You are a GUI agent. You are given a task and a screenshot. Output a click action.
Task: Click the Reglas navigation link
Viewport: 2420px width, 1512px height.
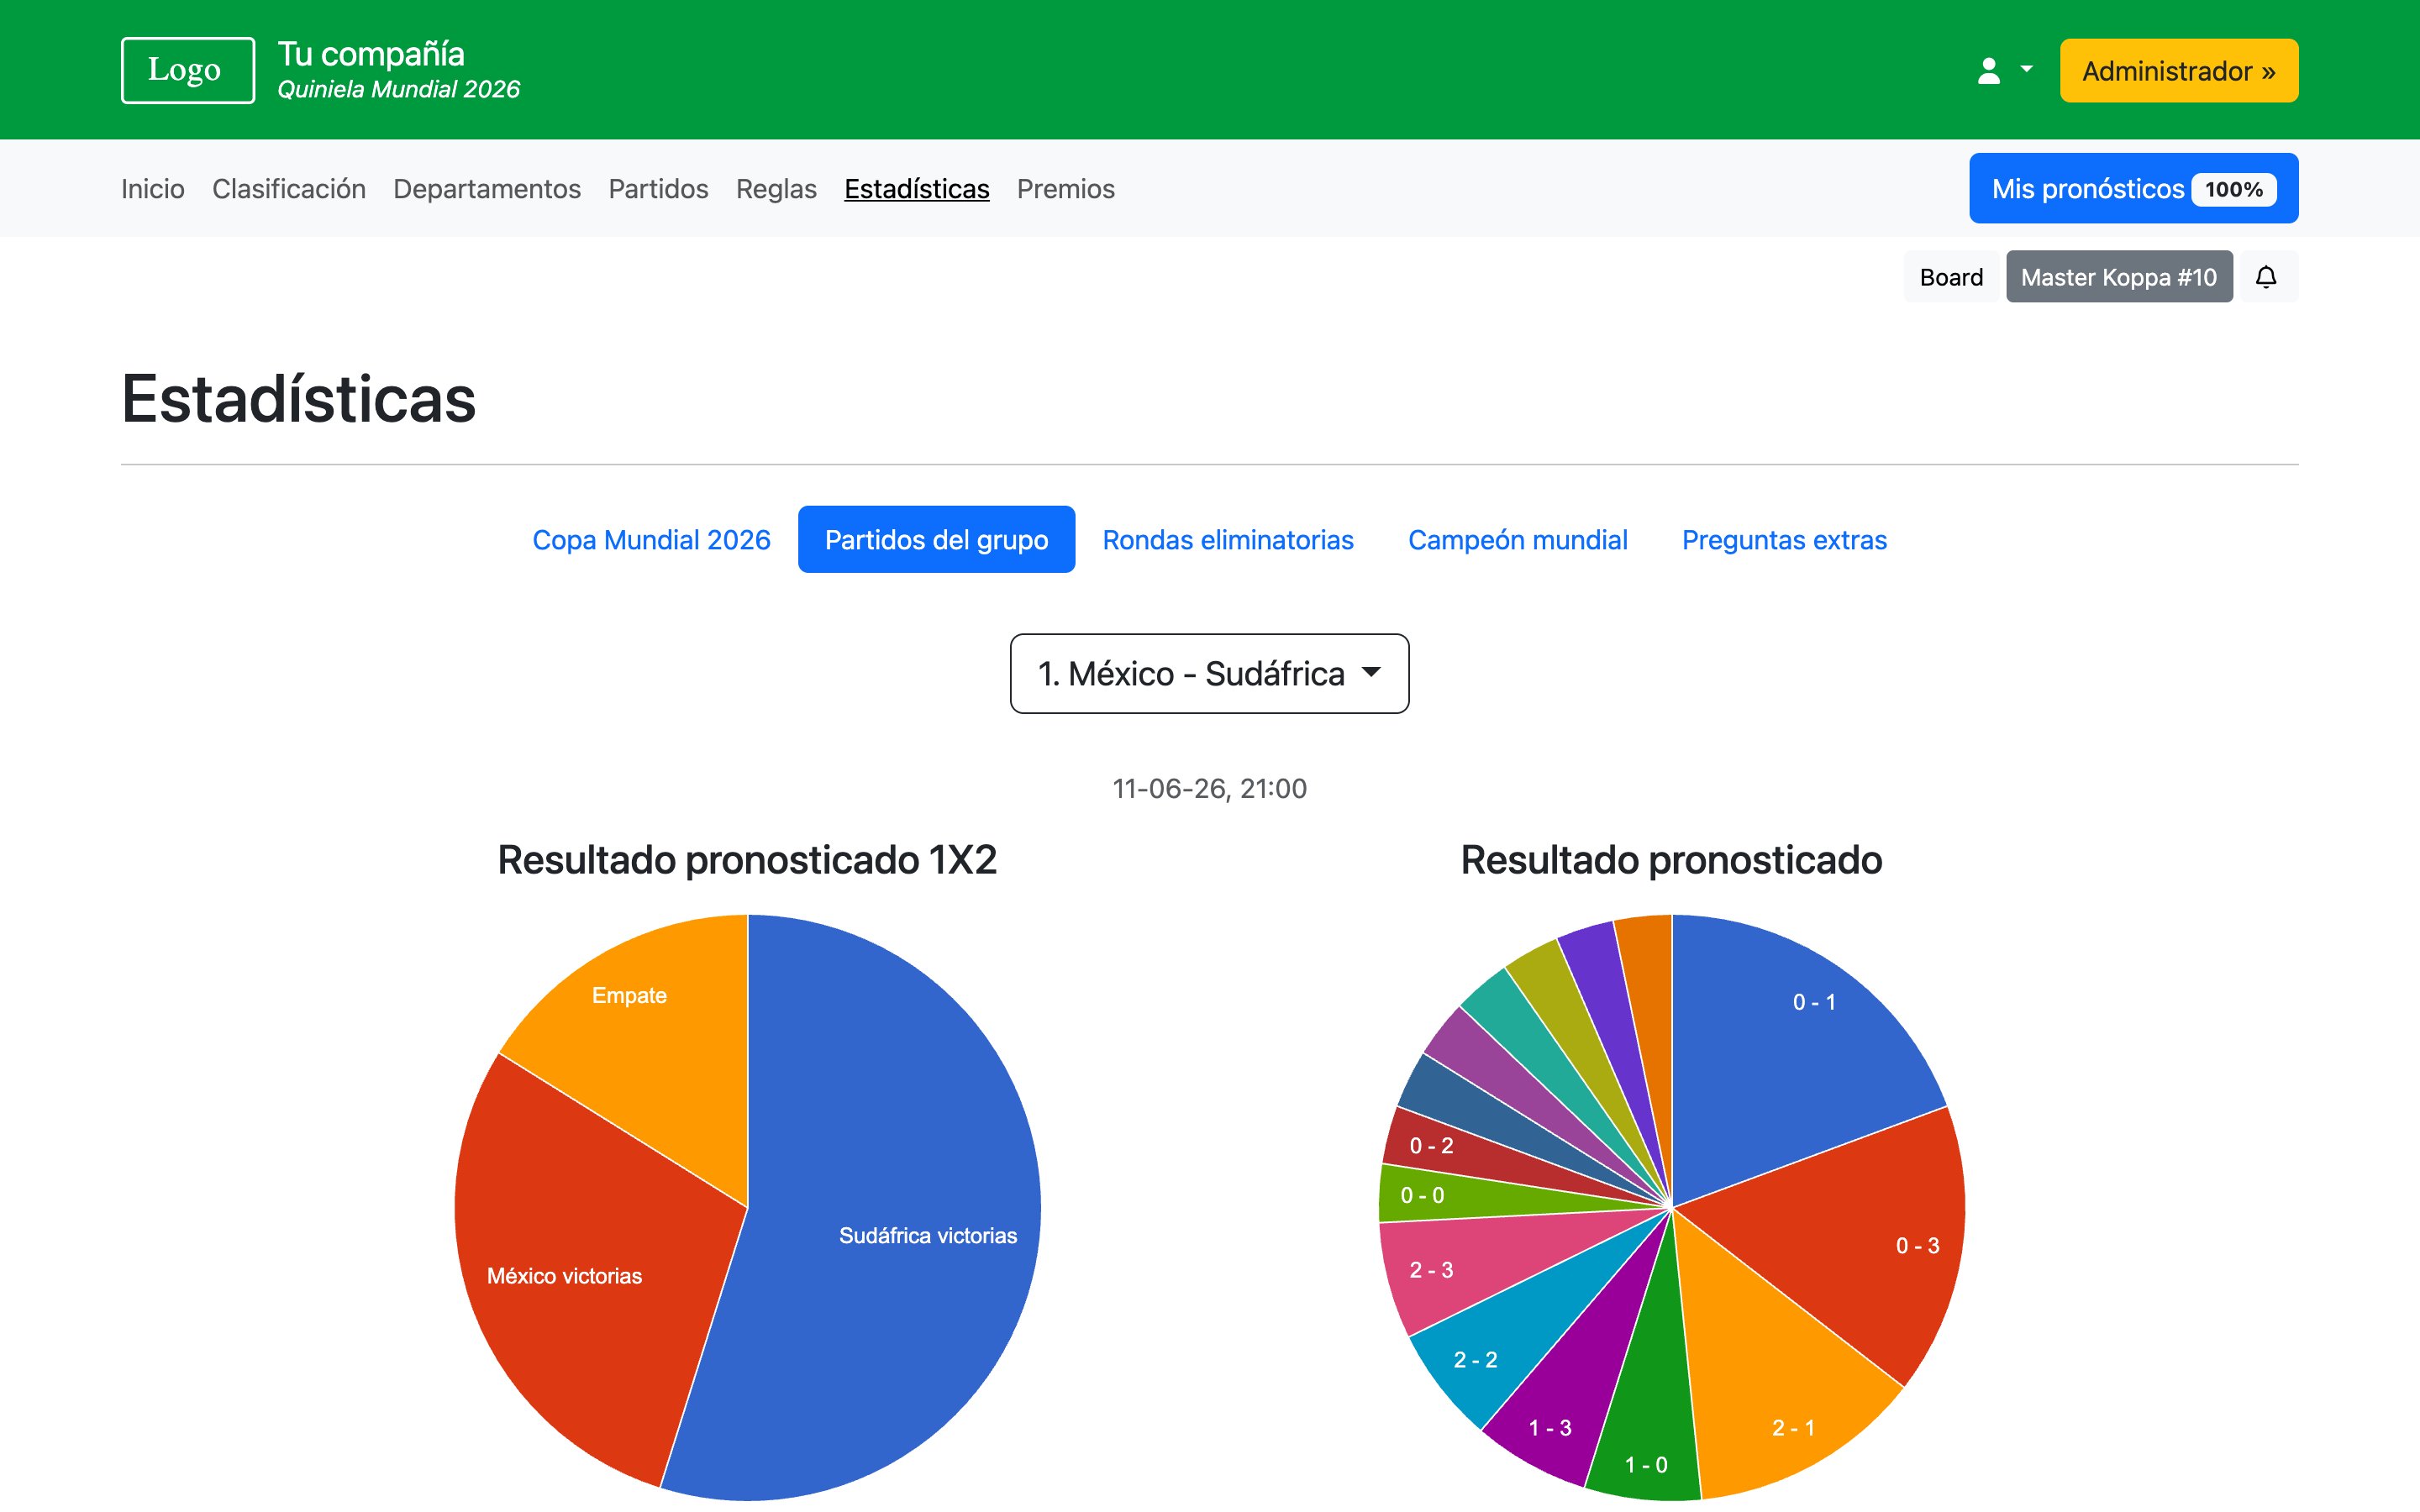point(776,189)
